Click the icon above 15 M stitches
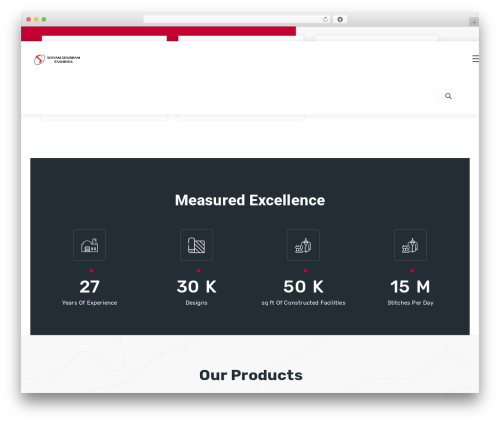This screenshot has width=500, height=423. tap(410, 245)
